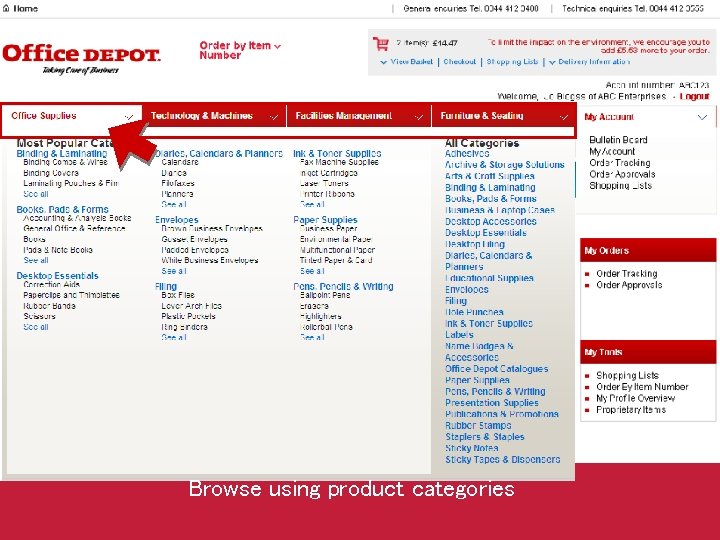Select Ink & Toner Supplies popular heading
Image resolution: width=720 pixels, height=540 pixels.
coord(337,153)
